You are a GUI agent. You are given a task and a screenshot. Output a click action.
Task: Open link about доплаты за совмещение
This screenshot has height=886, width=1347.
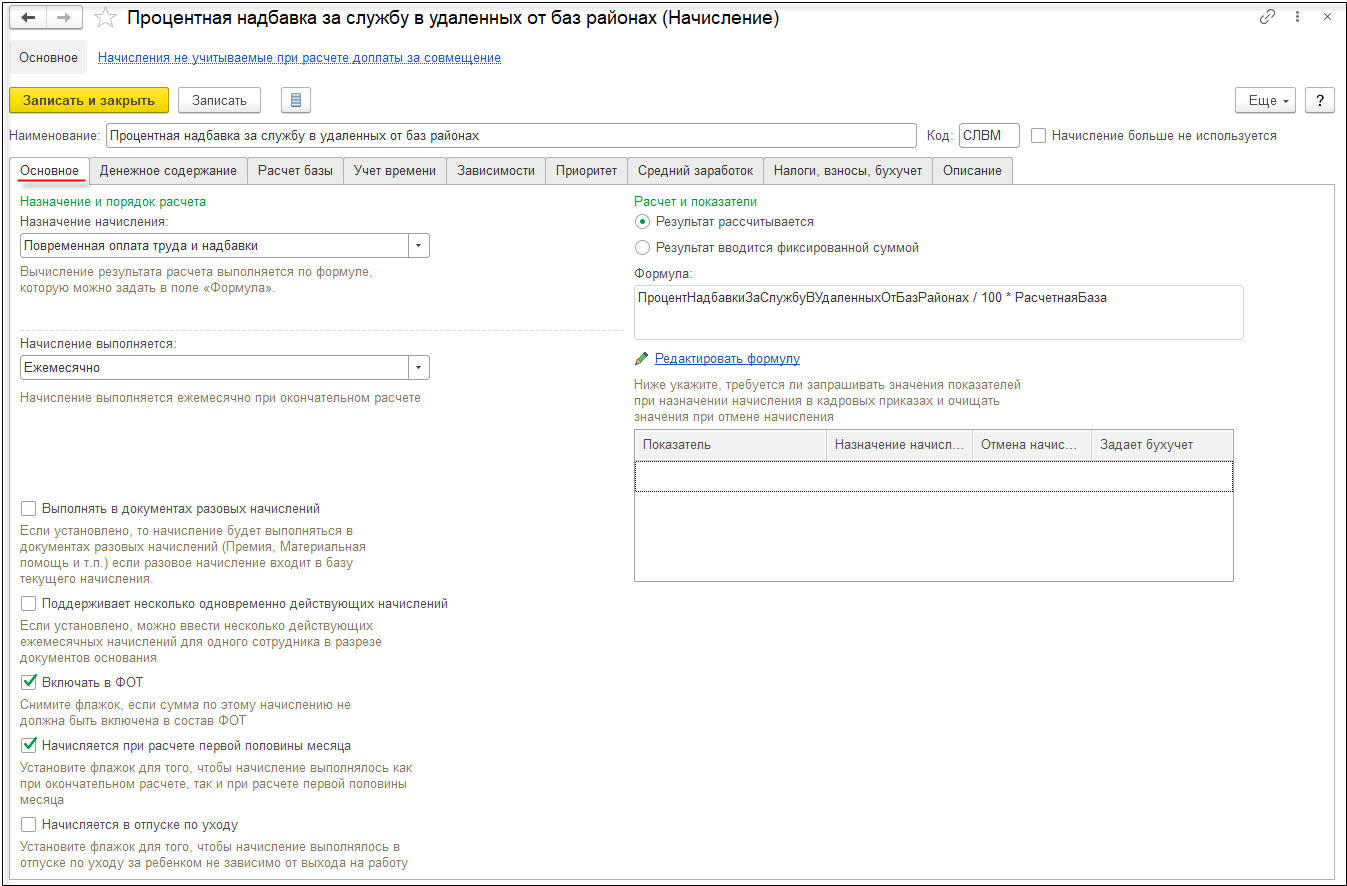coord(299,58)
